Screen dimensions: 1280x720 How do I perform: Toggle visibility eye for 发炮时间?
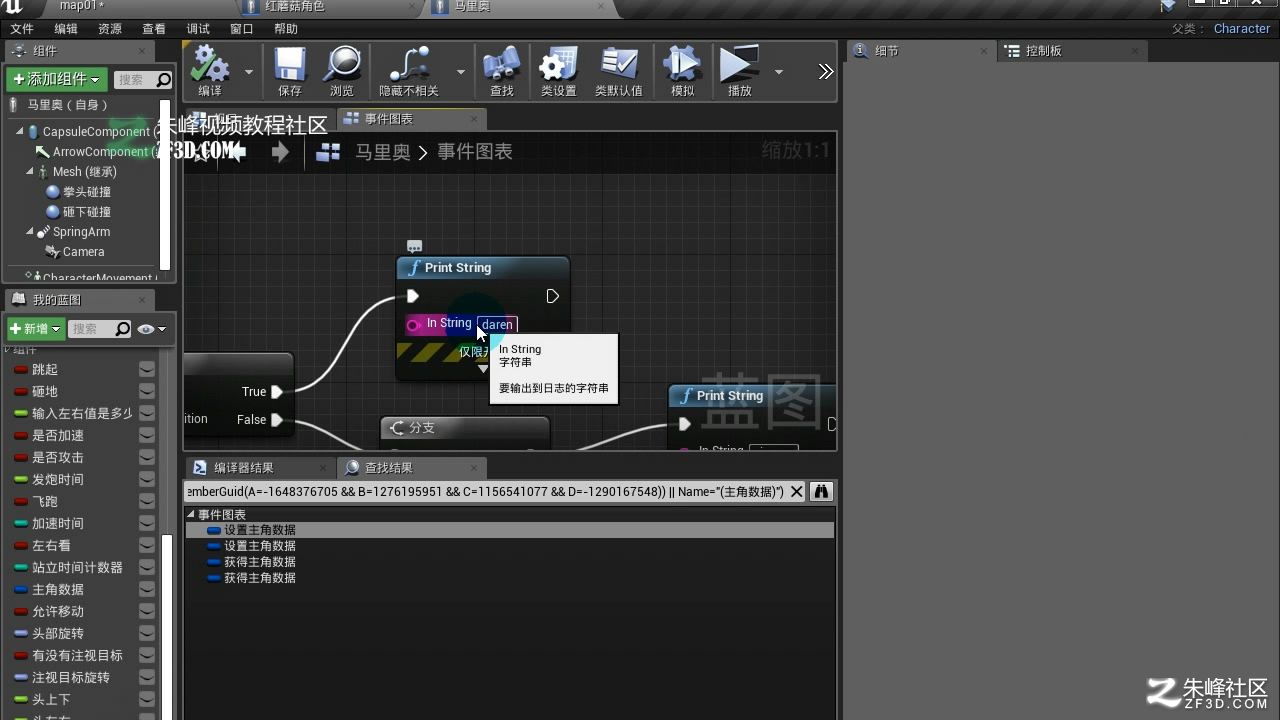tap(147, 480)
